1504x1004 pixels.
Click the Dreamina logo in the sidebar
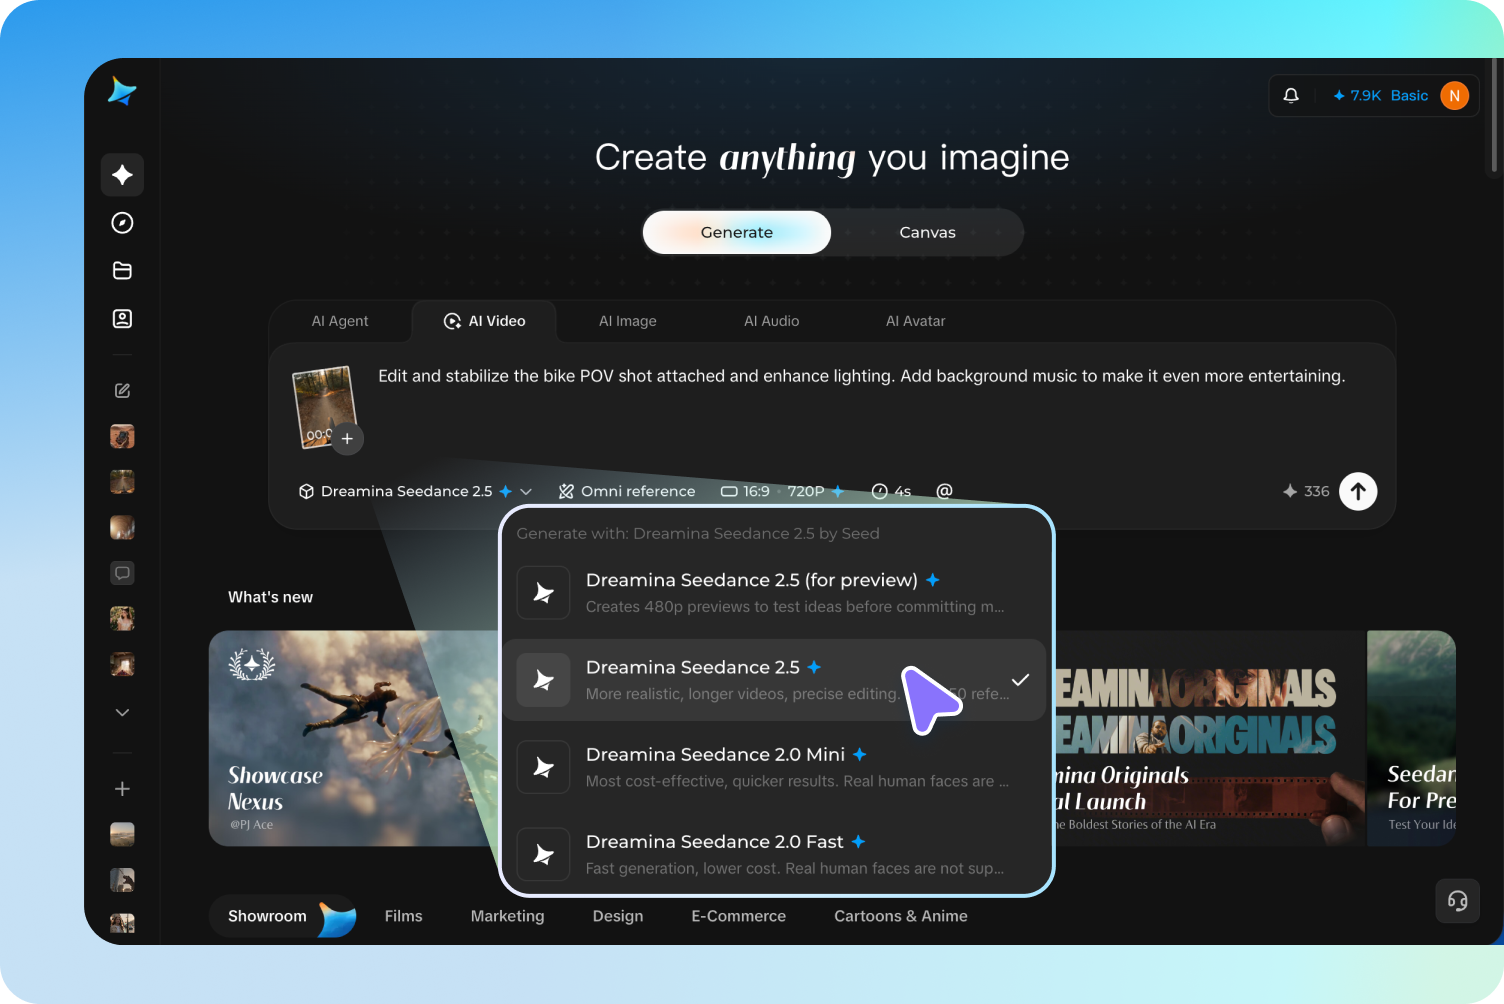tap(122, 91)
